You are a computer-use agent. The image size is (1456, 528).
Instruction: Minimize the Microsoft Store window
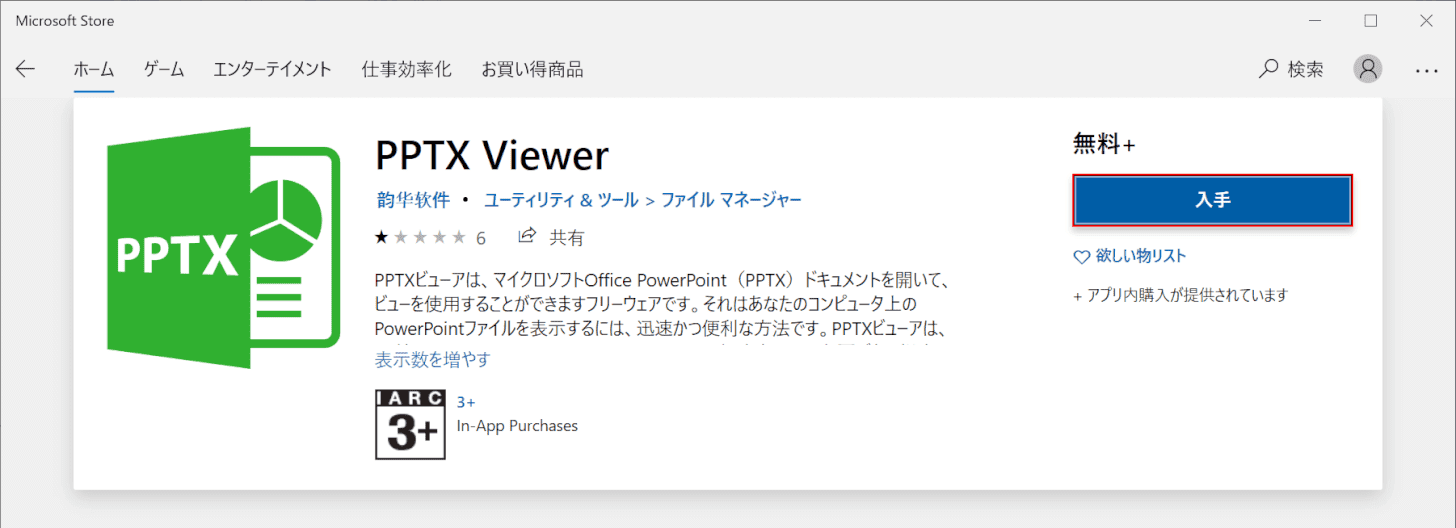click(x=1313, y=20)
